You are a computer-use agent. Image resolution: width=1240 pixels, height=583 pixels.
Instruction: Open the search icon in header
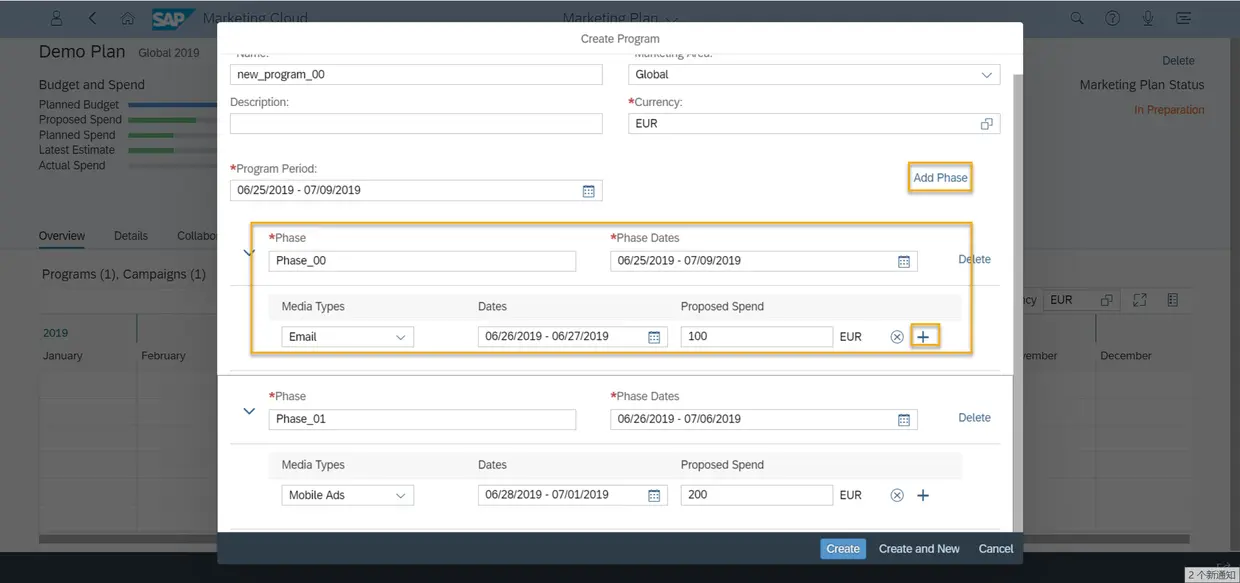(x=1077, y=18)
